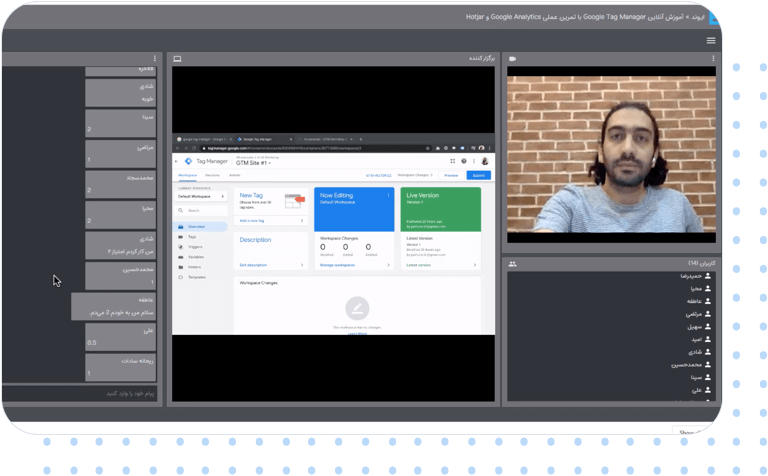
Task: Select the active Google Tag Manager browser tab
Action: point(263,139)
